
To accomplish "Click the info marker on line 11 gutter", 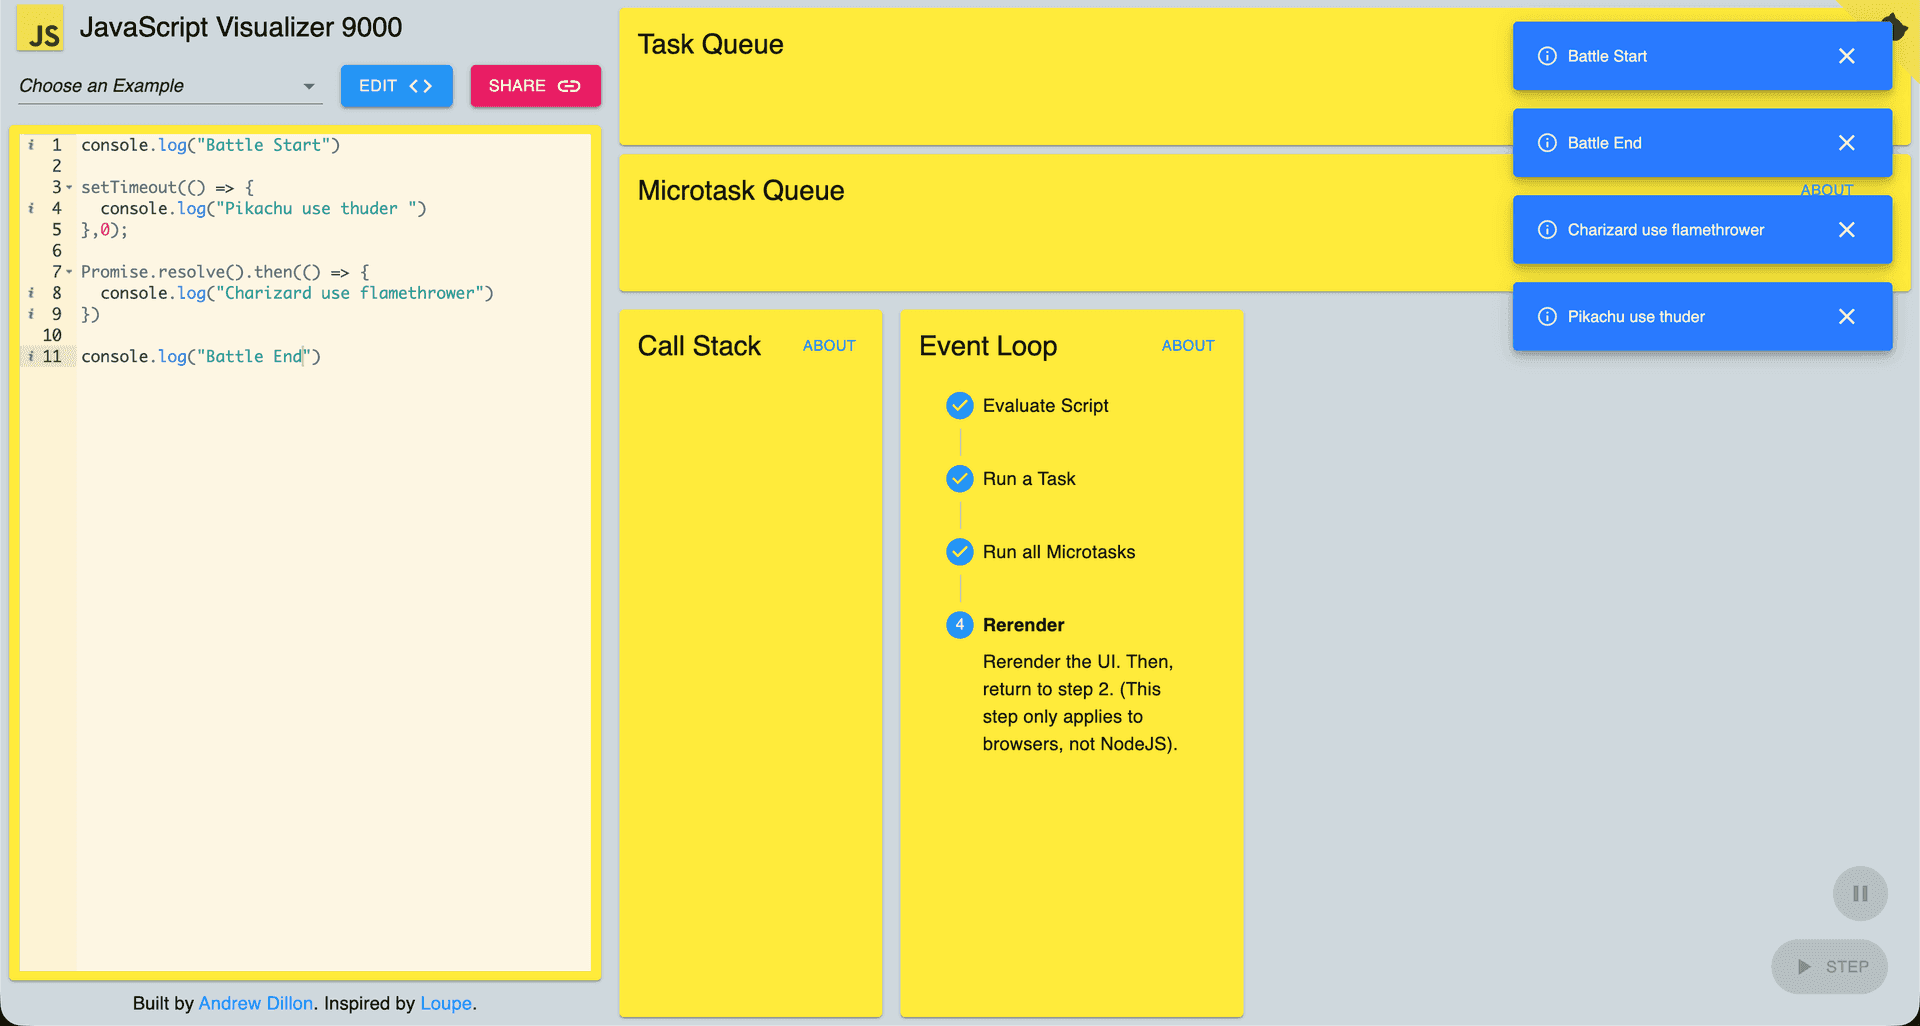I will click(31, 356).
